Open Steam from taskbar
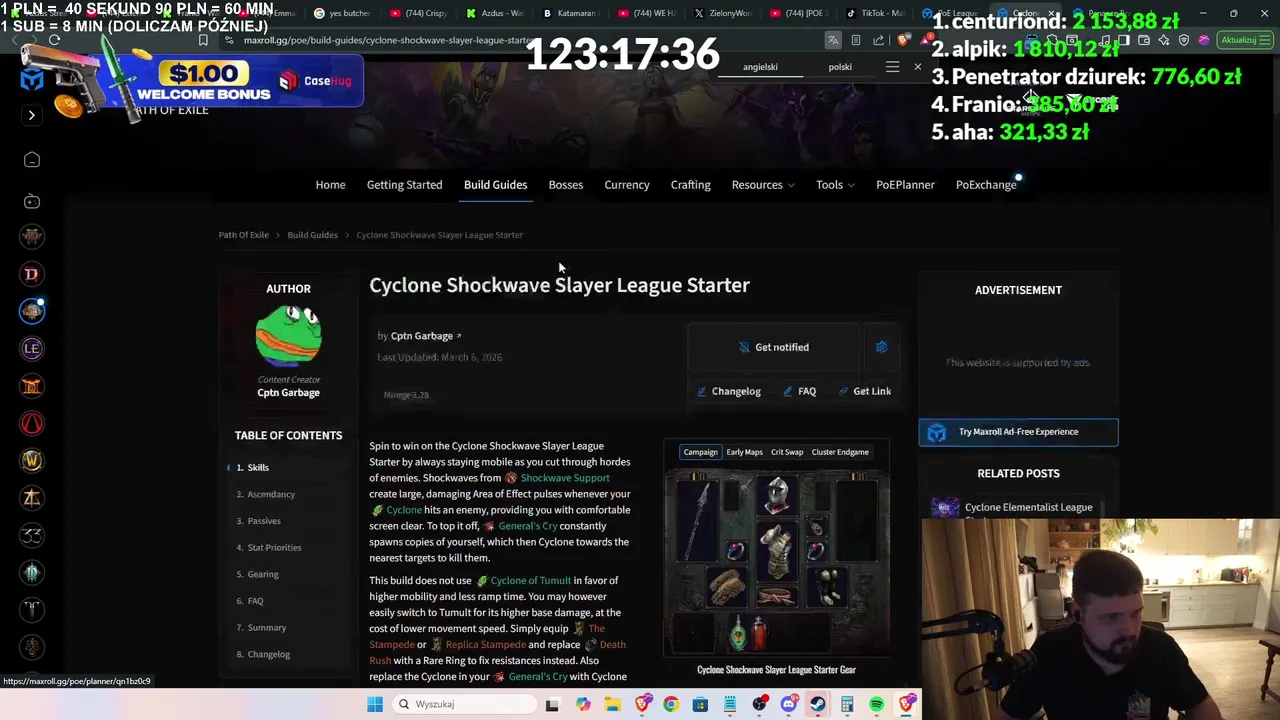Viewport: 1280px width, 720px height. [x=817, y=704]
